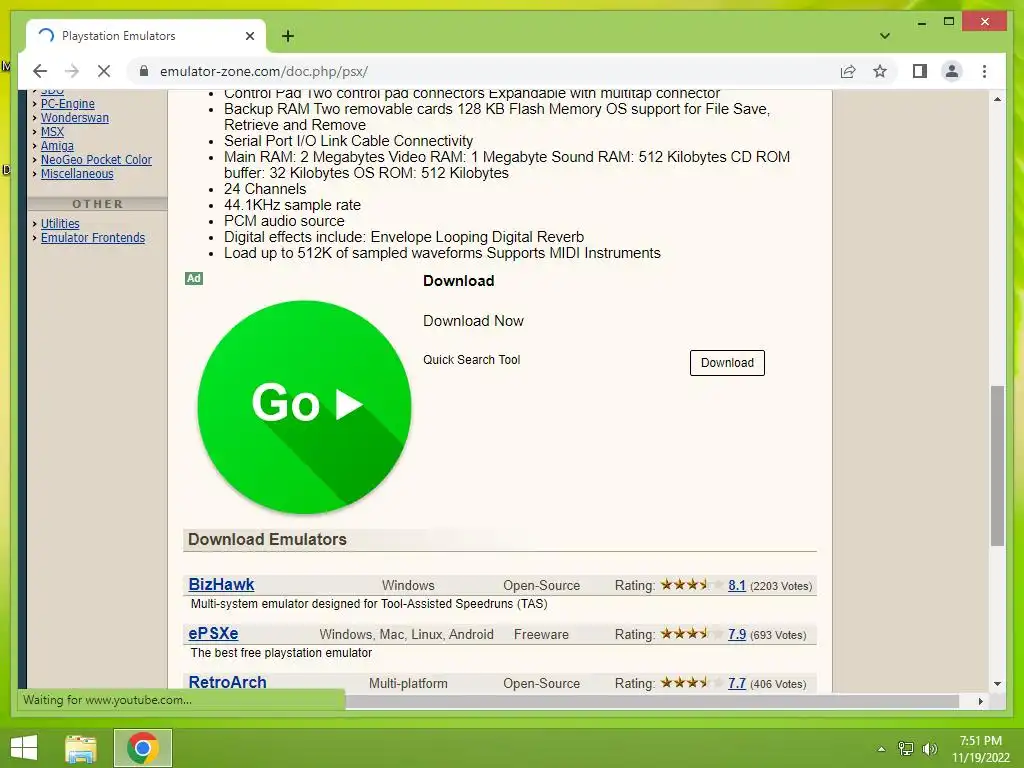
Task: Click 'PCM audio source' text
Action: [x=284, y=221]
